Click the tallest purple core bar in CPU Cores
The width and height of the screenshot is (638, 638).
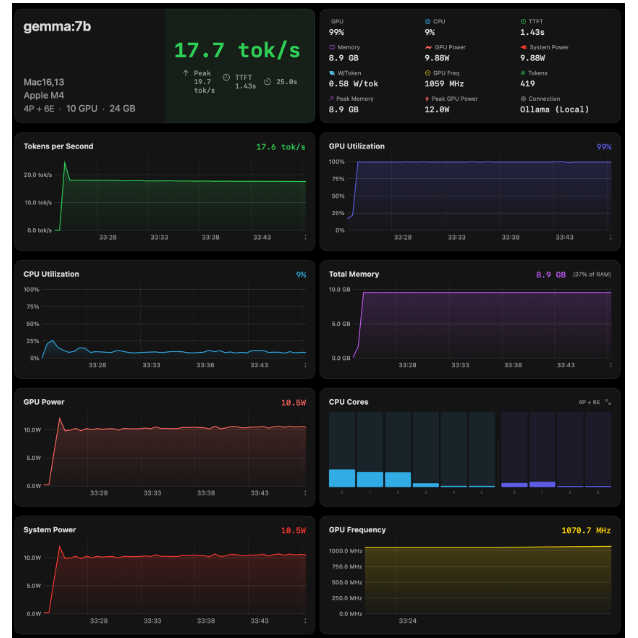542,484
